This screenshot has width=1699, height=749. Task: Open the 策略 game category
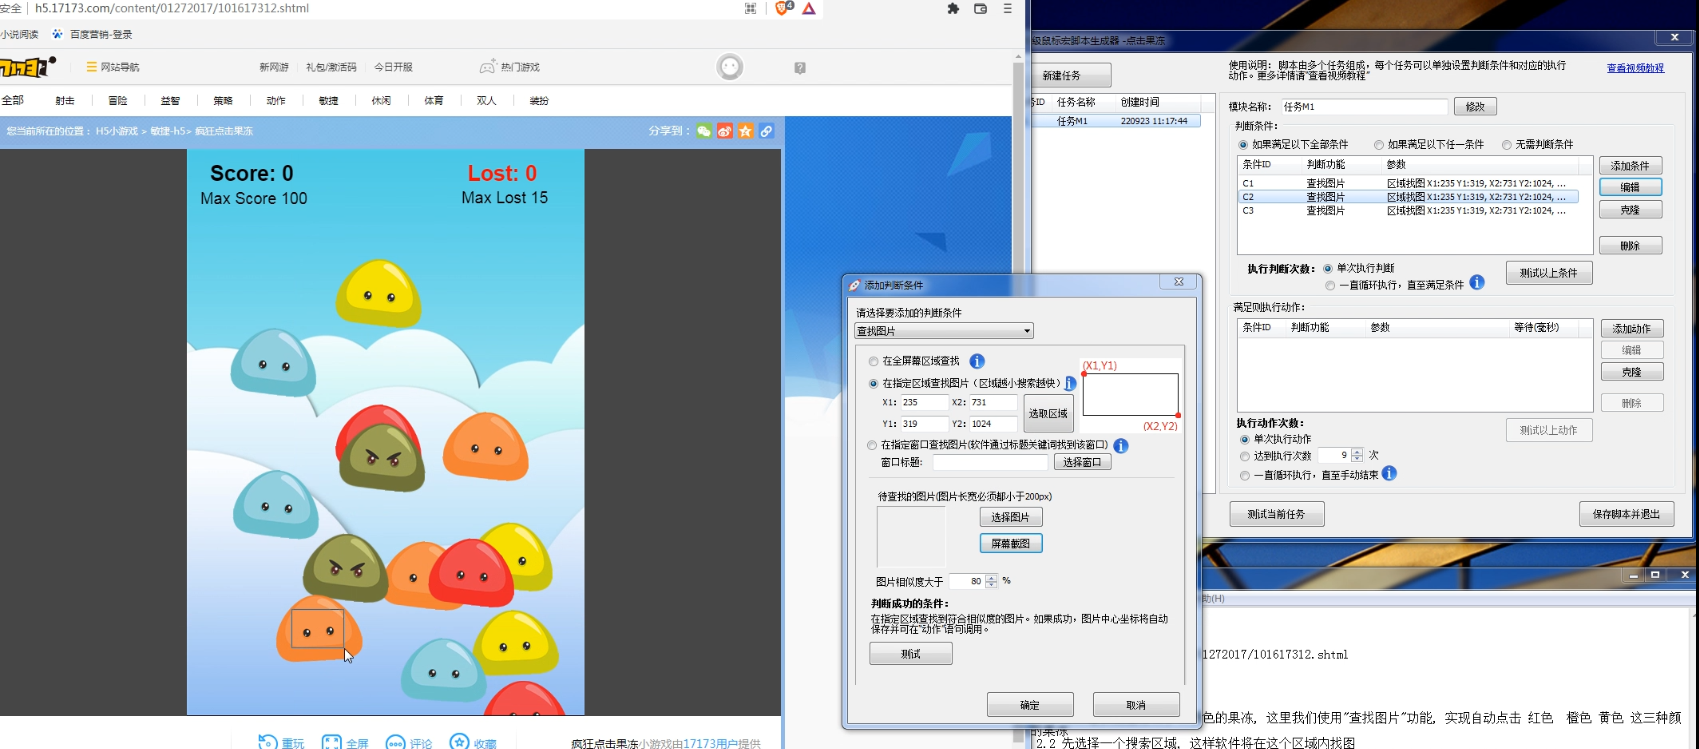coord(223,100)
